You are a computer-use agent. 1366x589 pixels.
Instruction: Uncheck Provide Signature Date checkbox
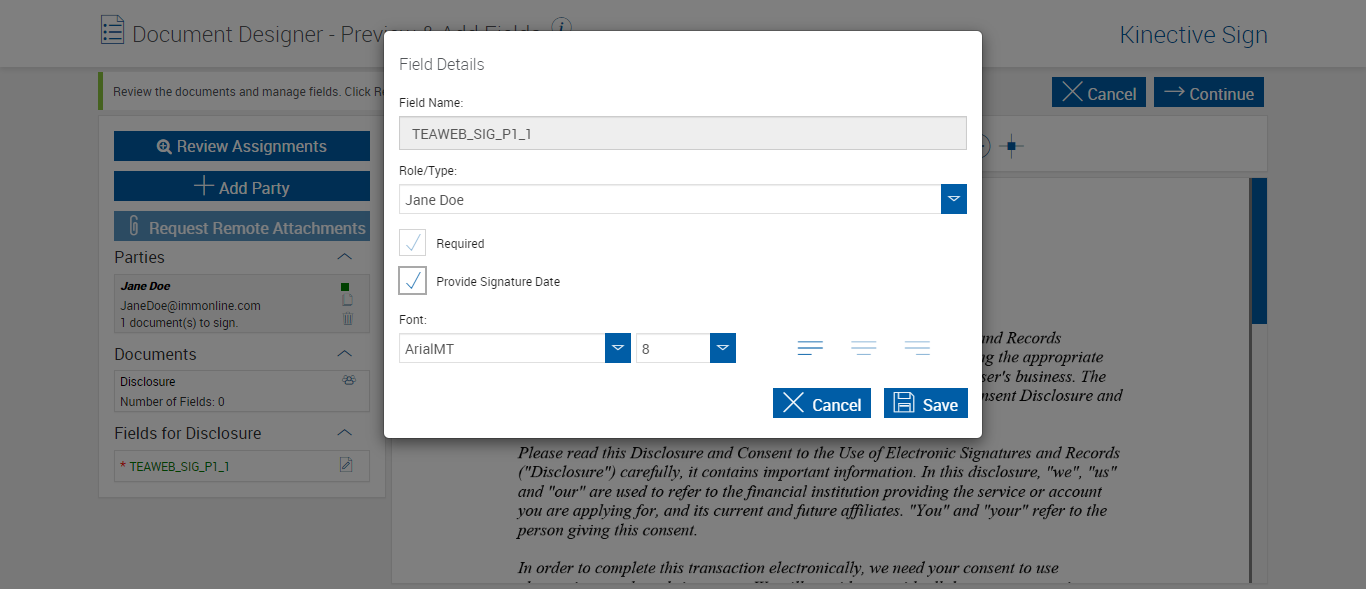click(x=413, y=281)
